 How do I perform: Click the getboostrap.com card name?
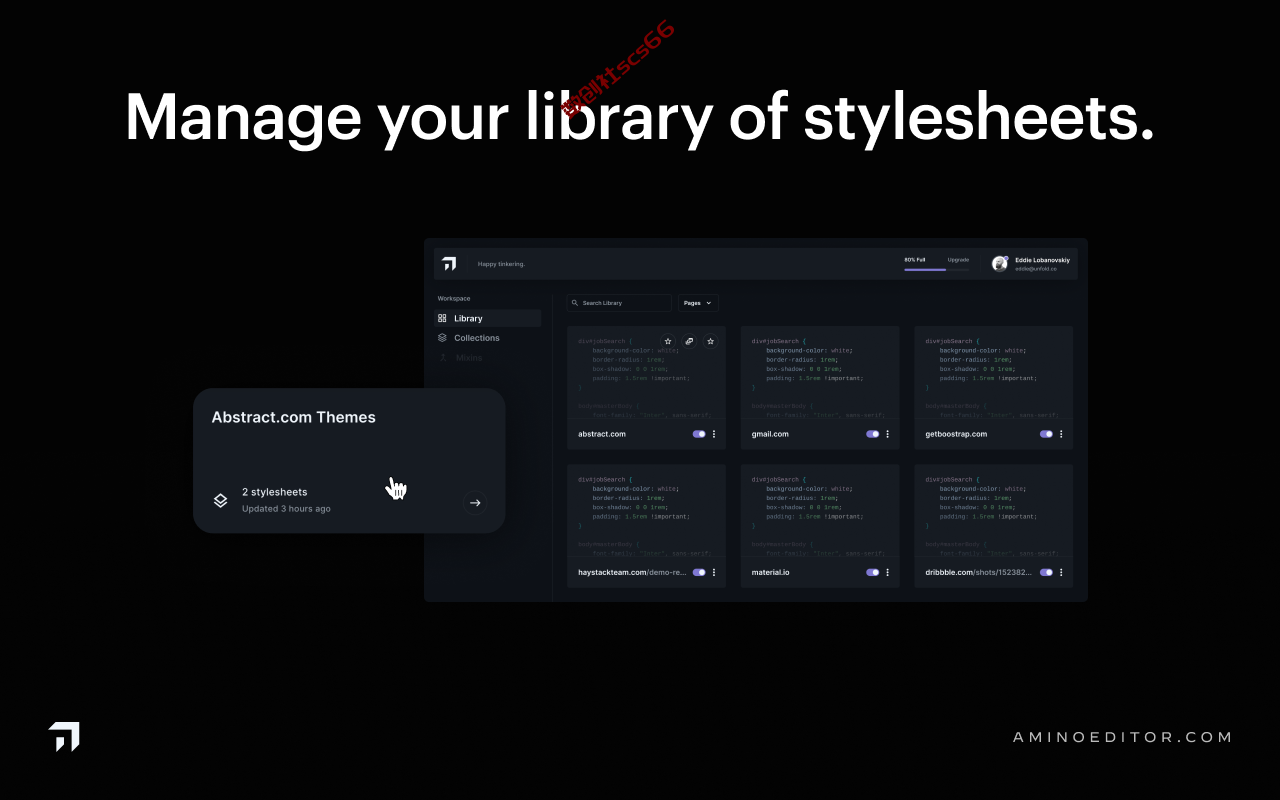click(956, 434)
